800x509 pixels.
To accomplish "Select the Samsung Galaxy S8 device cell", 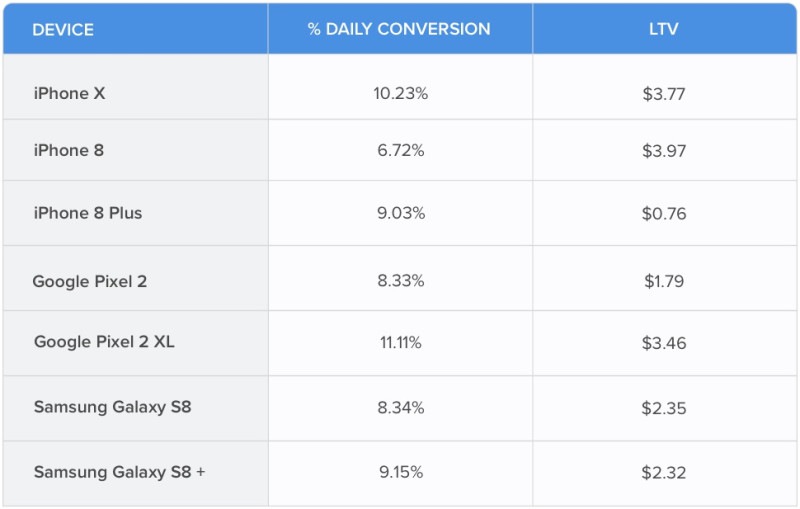I will point(112,407).
